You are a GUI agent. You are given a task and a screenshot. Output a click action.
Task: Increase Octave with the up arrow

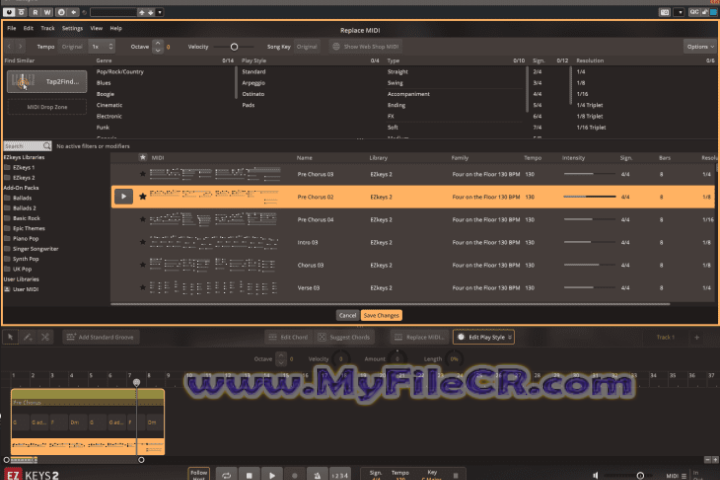[158, 43]
